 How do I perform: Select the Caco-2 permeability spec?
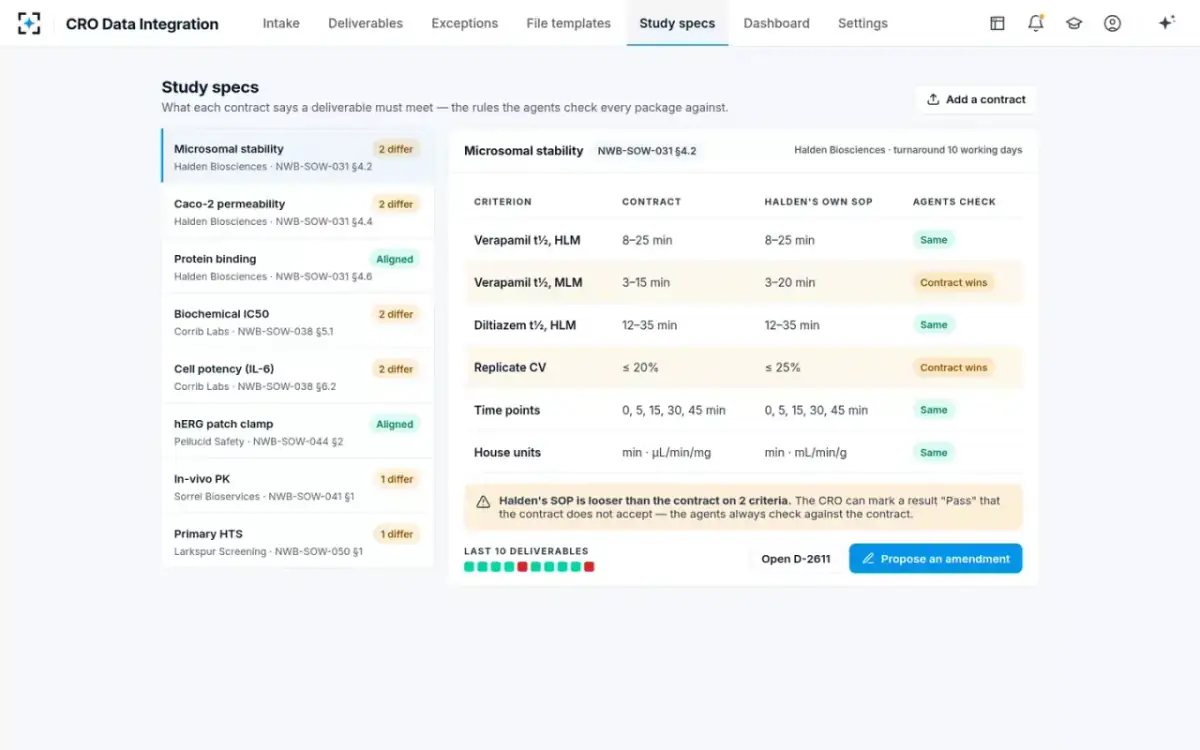tap(298, 211)
